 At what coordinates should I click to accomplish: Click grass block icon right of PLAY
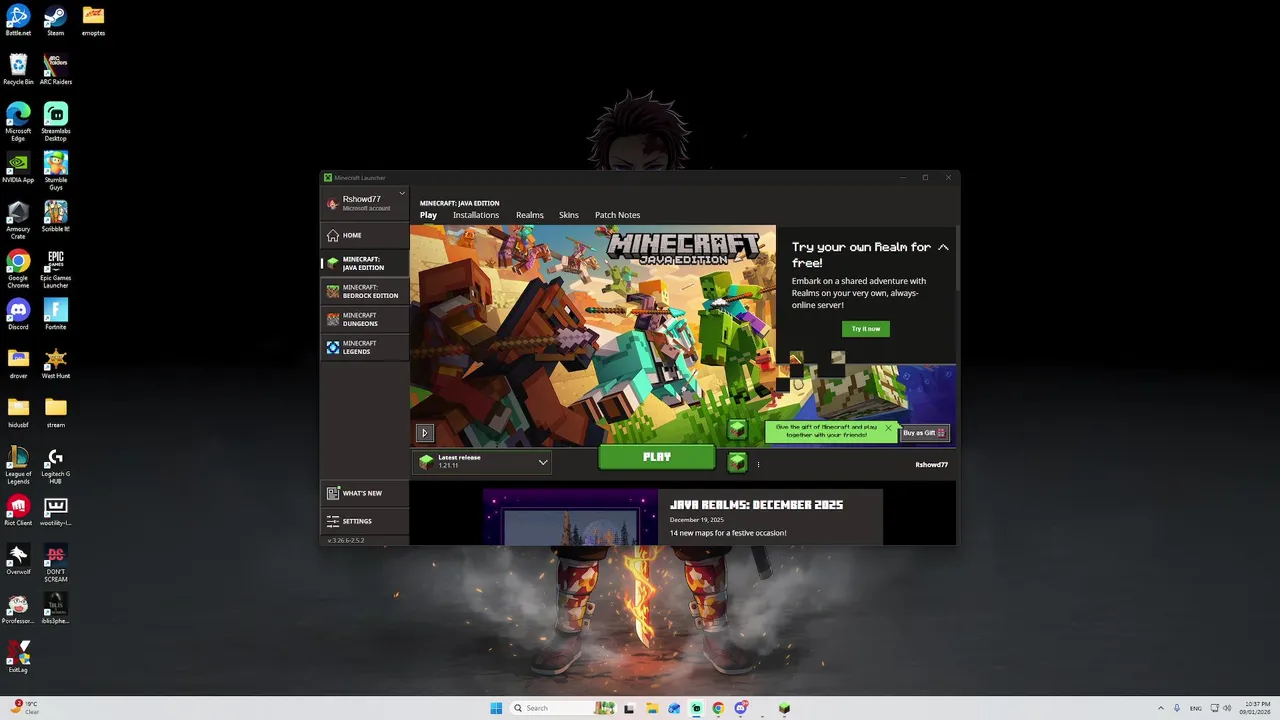(x=737, y=462)
